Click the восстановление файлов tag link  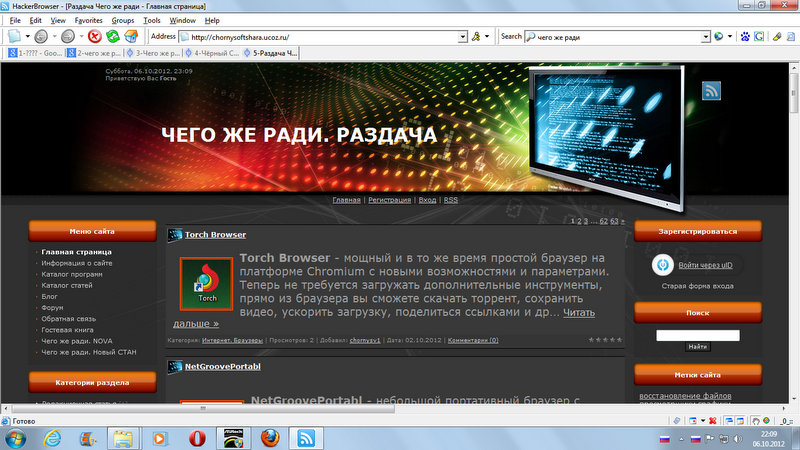tap(685, 396)
